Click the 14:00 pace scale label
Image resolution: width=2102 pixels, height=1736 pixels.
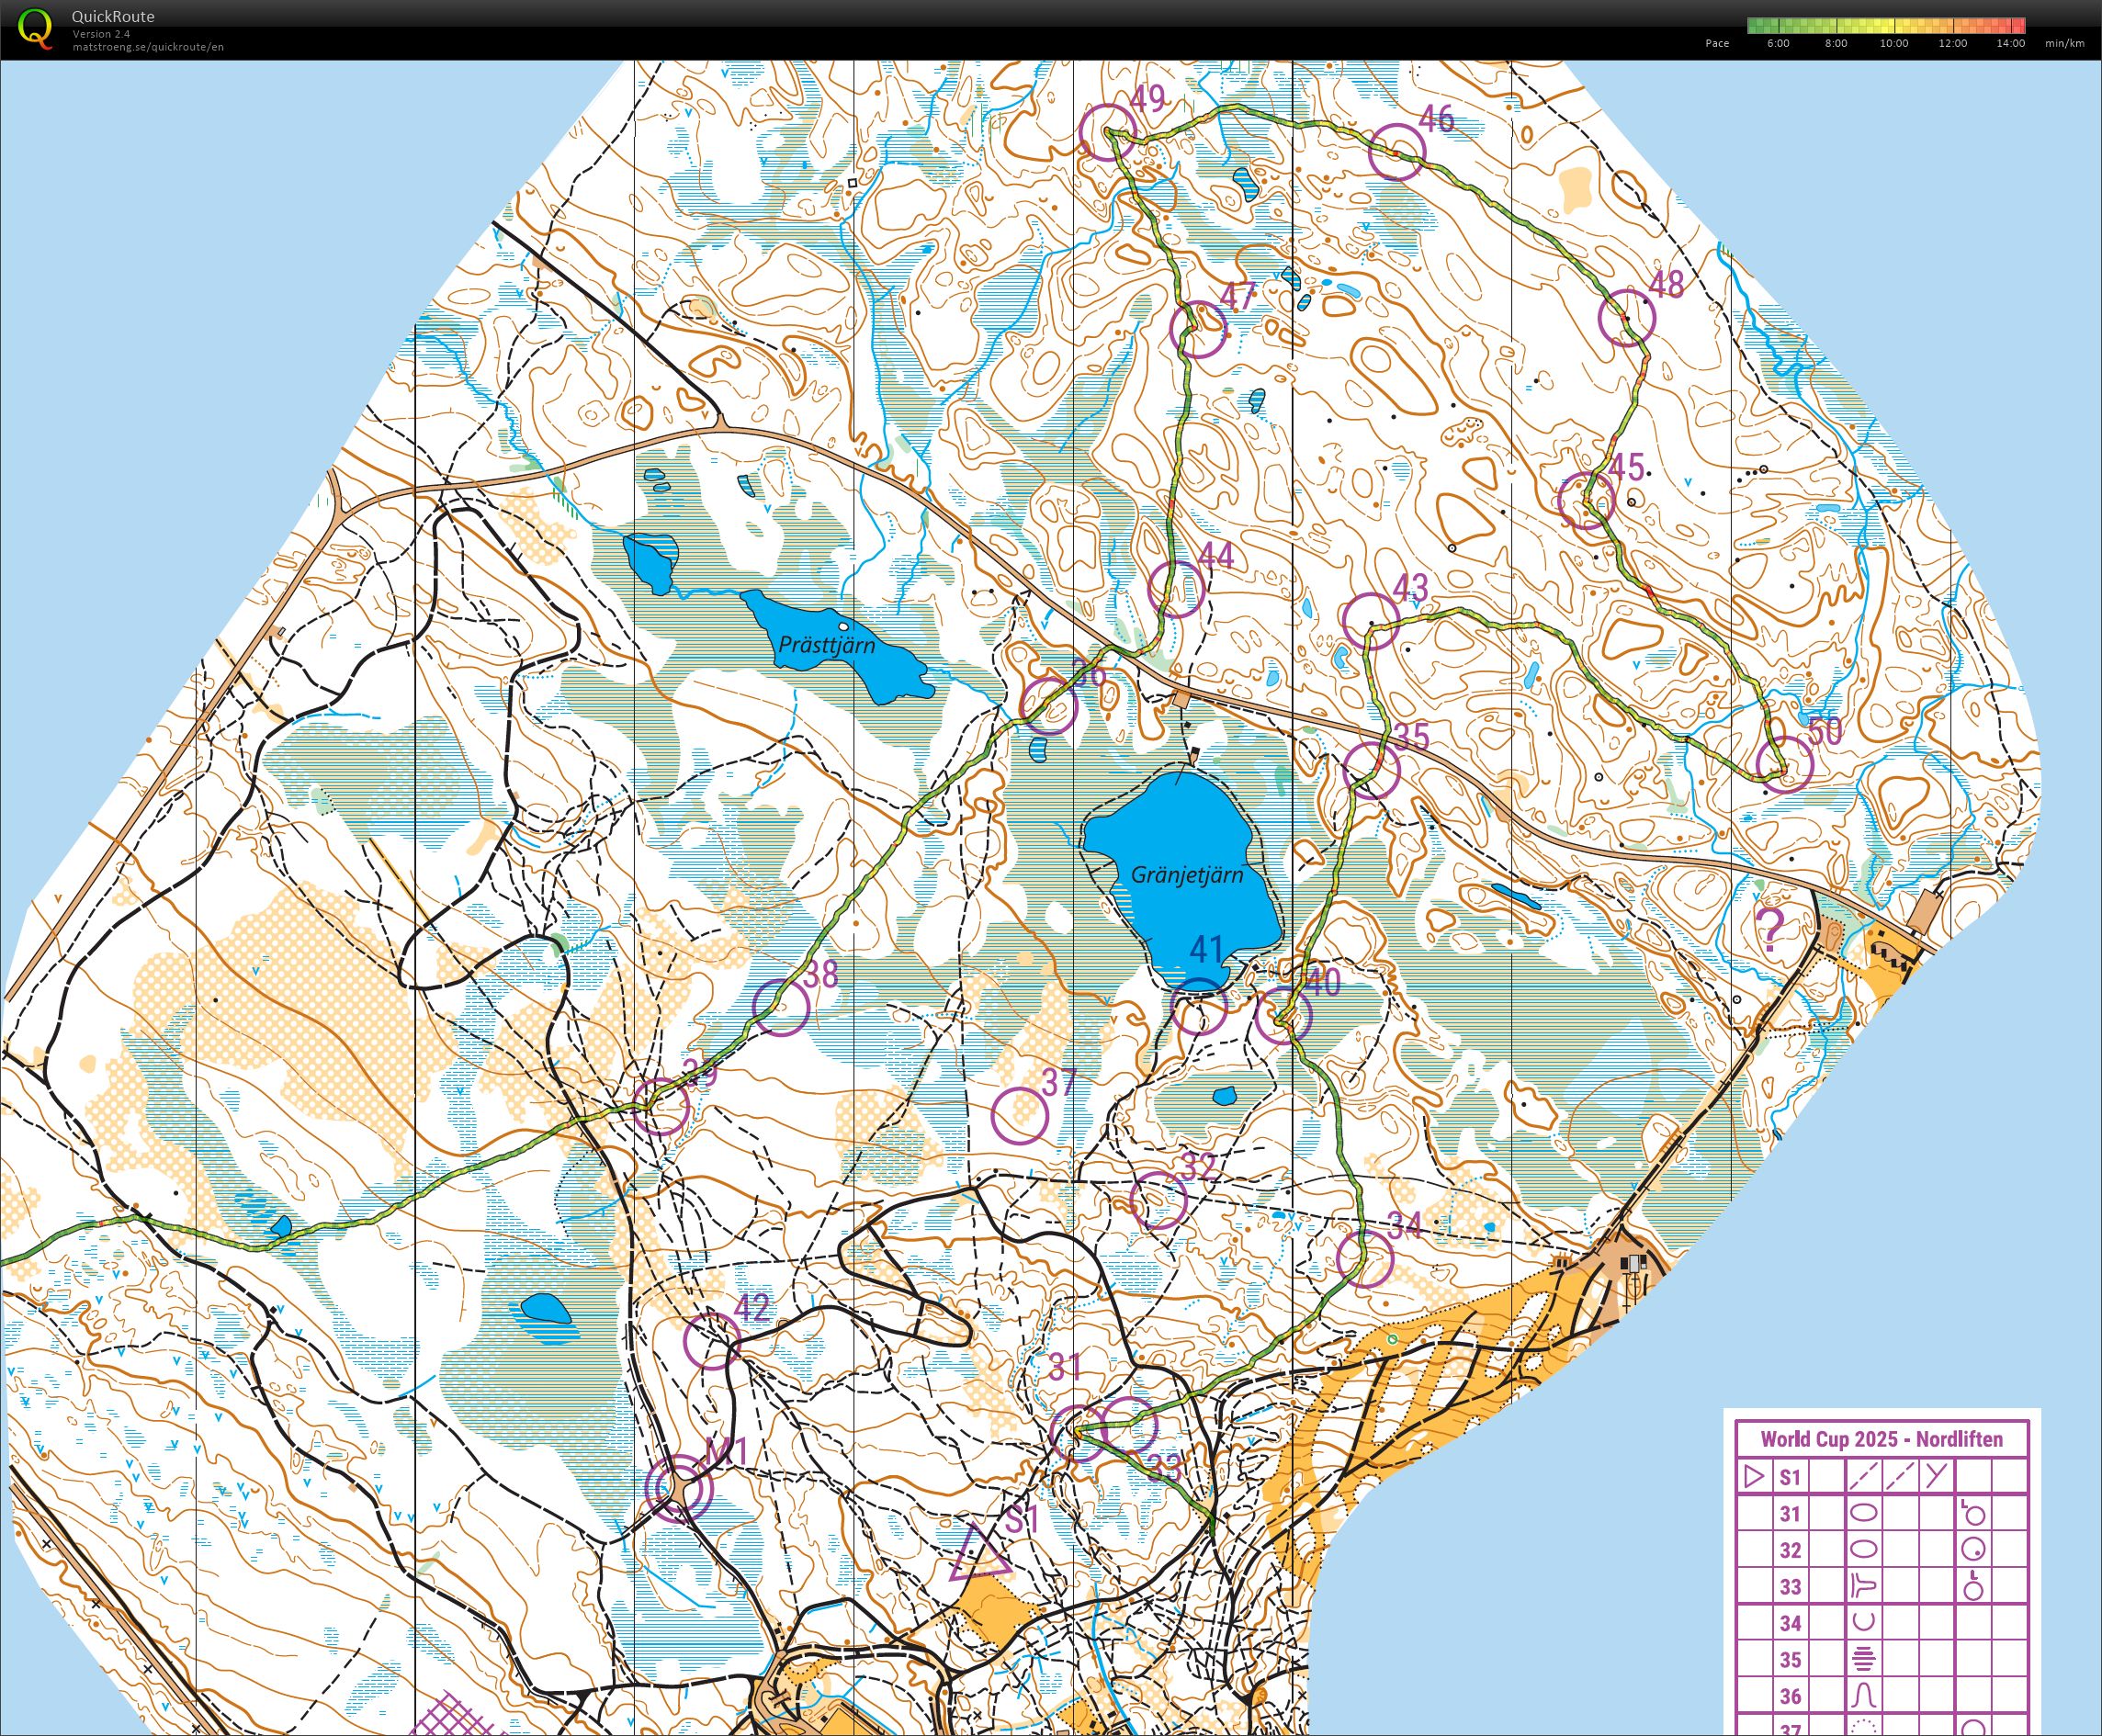pyautogui.click(x=2011, y=43)
